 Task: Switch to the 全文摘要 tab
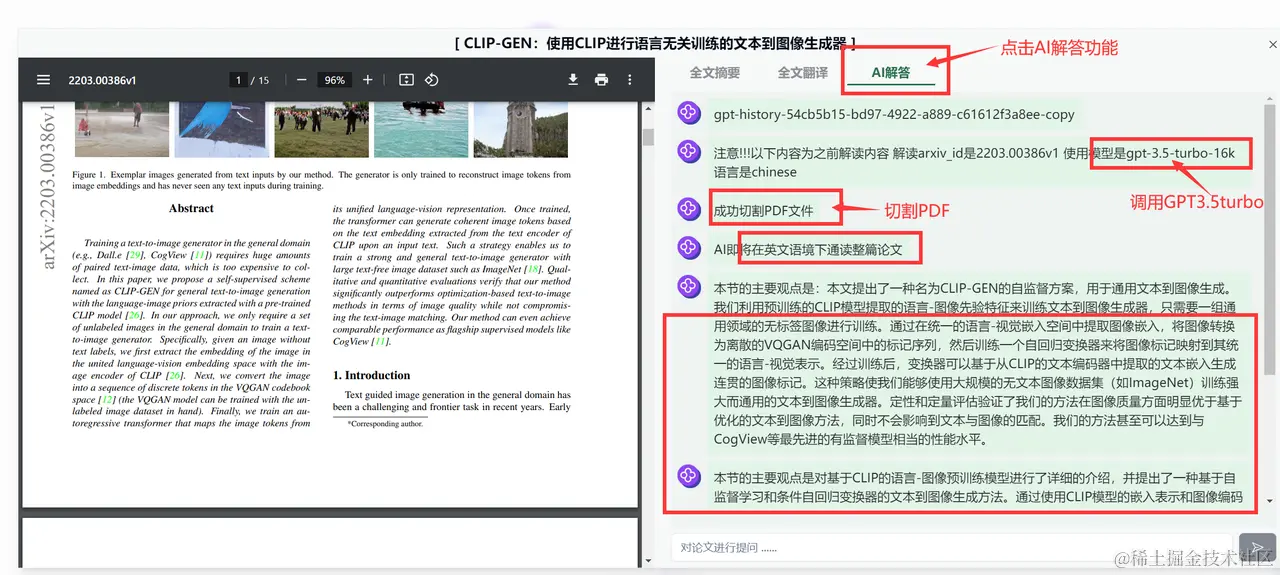[x=715, y=72]
